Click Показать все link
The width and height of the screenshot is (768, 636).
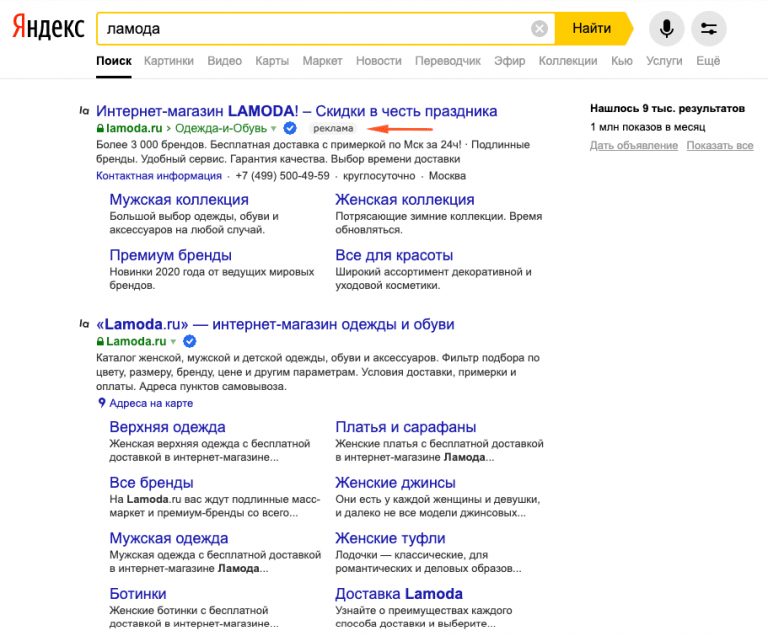tap(720, 146)
